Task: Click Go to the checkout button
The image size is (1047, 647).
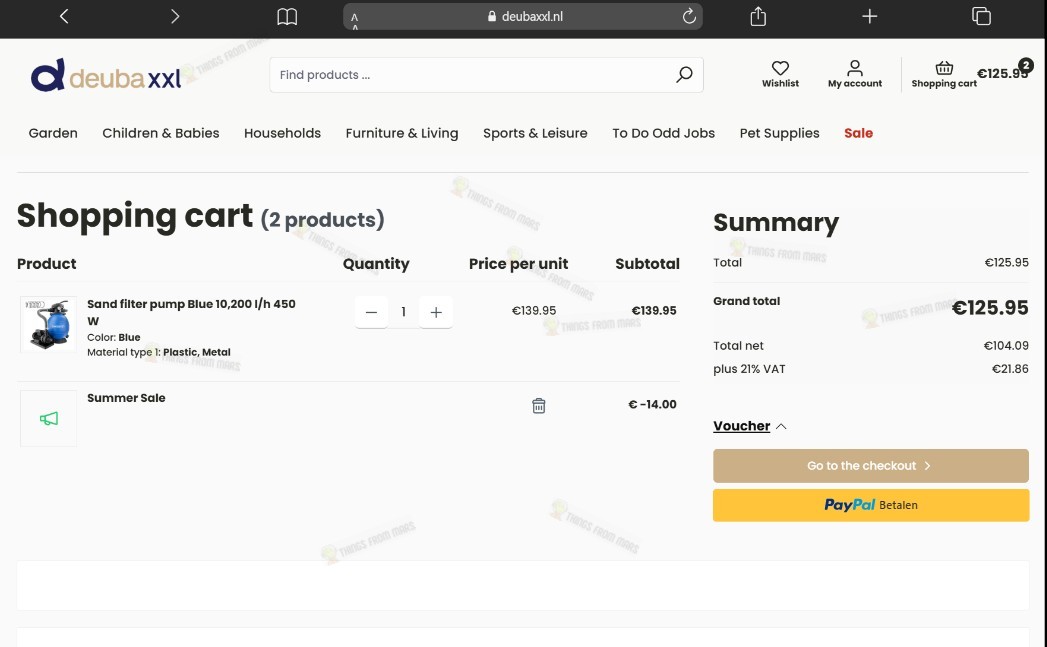Action: click(x=871, y=465)
